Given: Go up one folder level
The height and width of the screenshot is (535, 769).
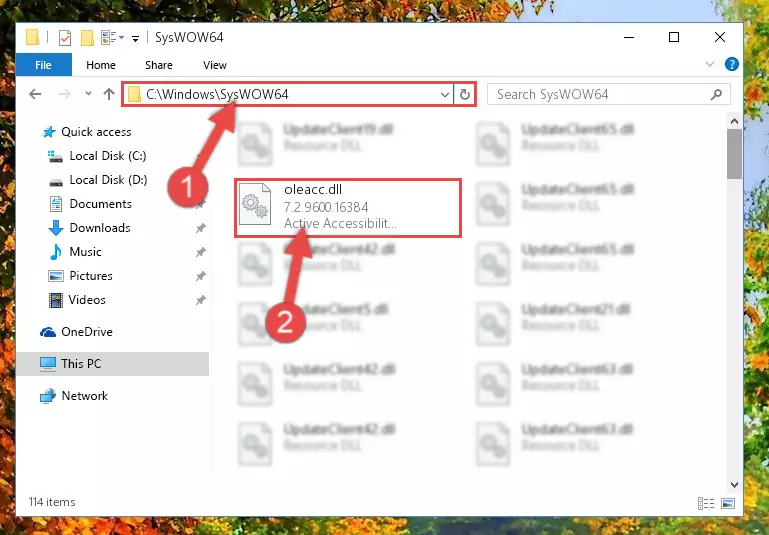Looking at the screenshot, I should point(109,94).
